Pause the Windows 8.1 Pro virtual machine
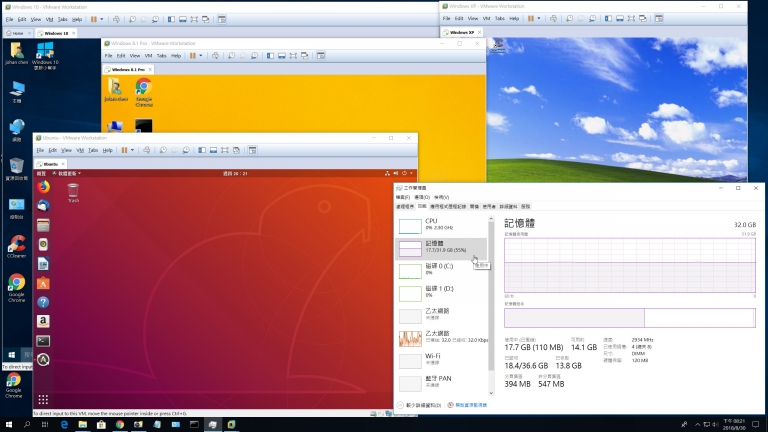The height and width of the screenshot is (432, 768). [x=193, y=56]
